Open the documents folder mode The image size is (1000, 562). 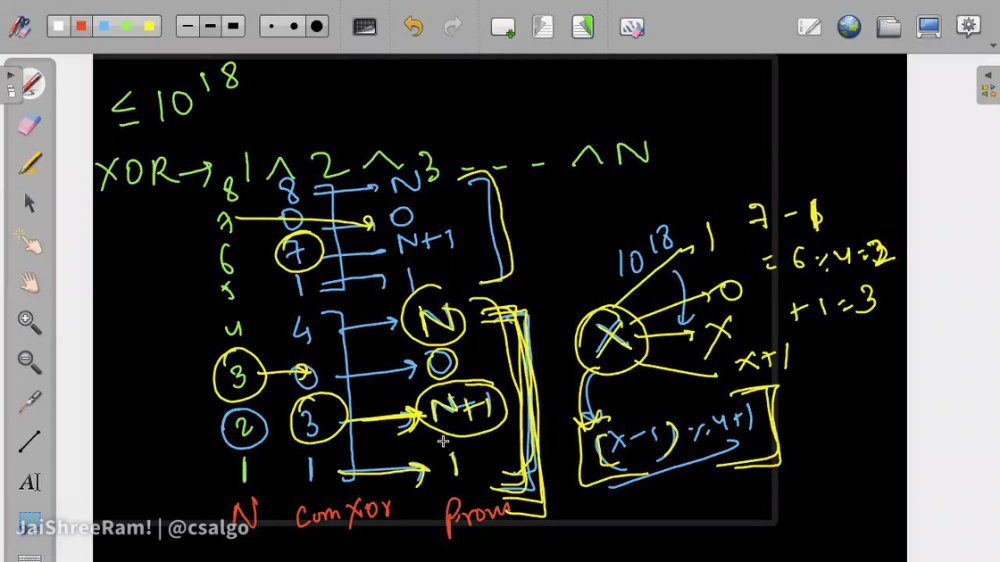(x=888, y=27)
